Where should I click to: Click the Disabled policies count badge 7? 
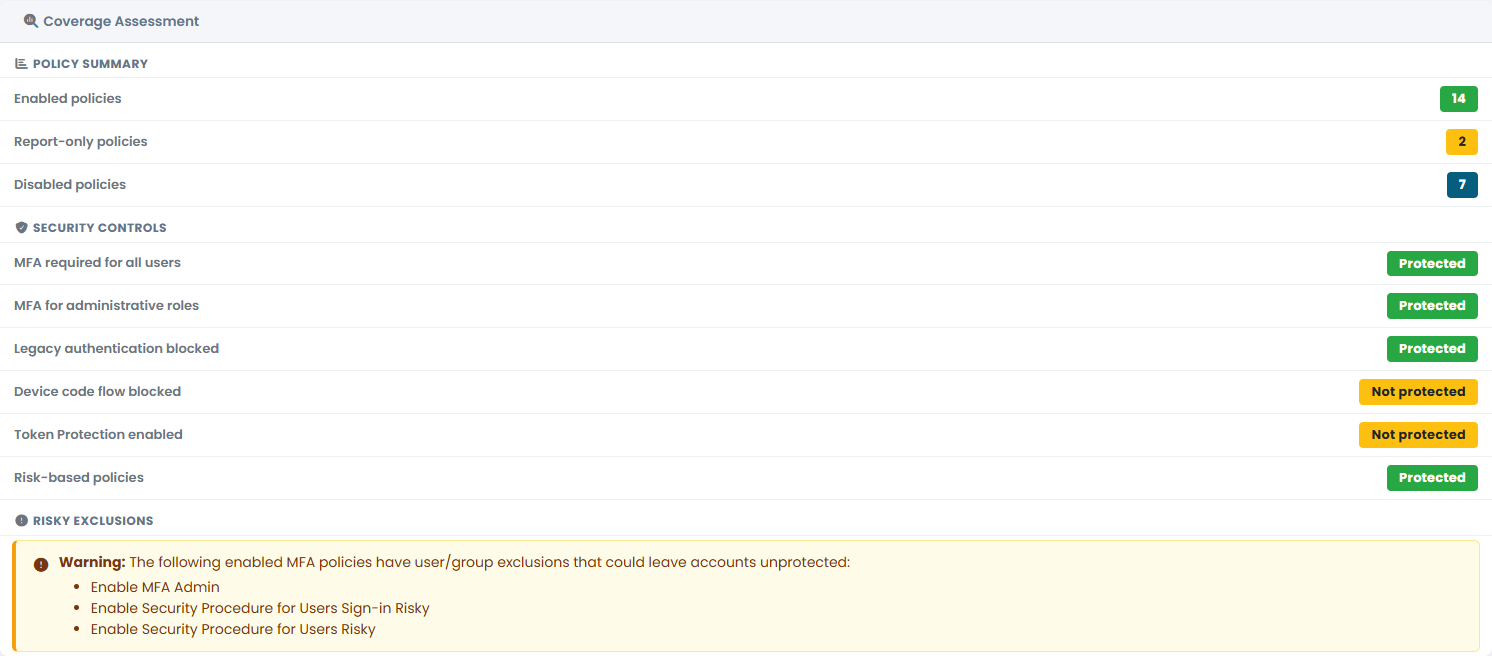point(1461,185)
